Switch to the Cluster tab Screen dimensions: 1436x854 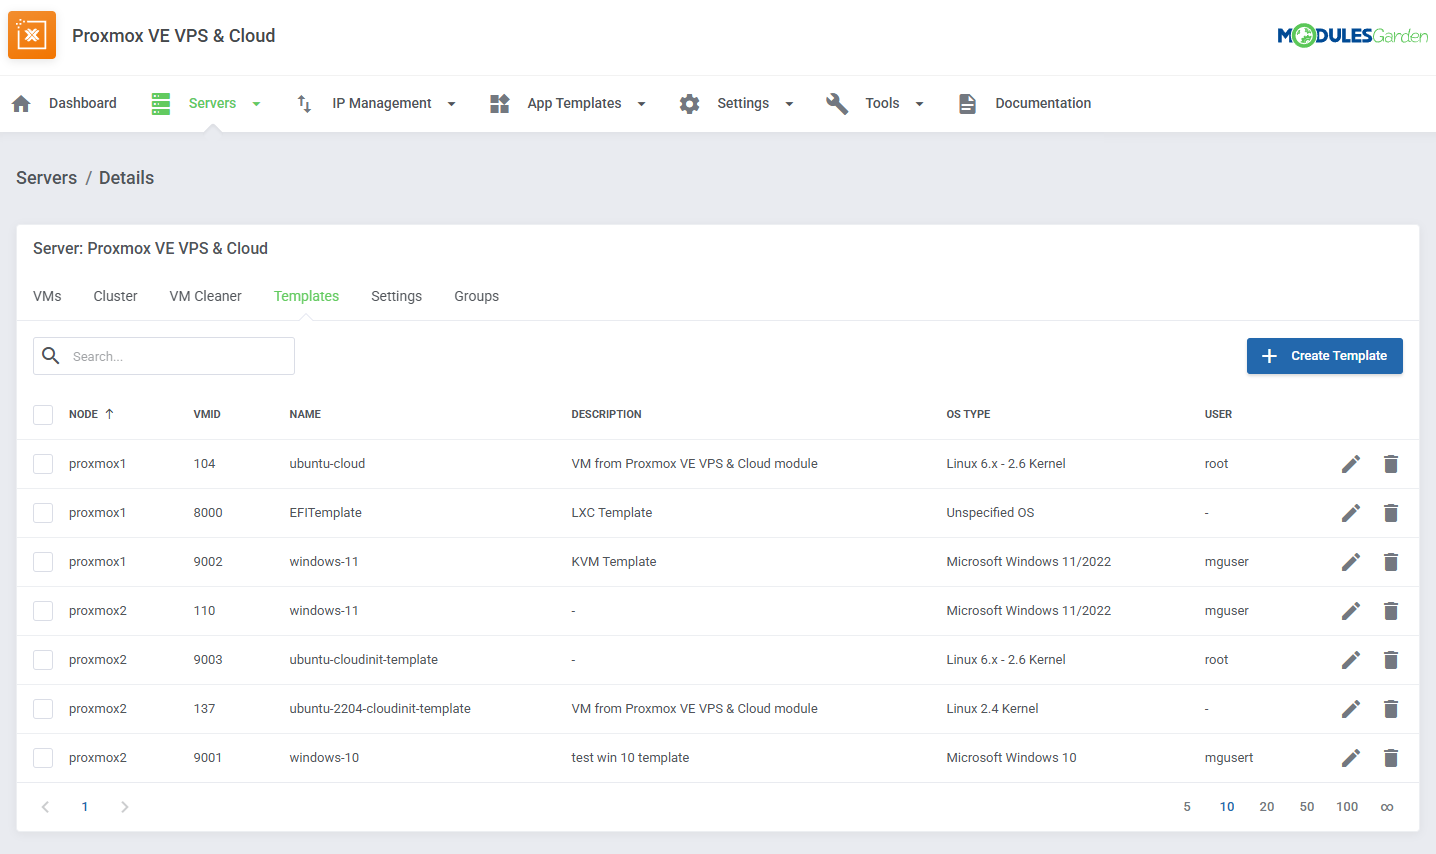pos(114,296)
